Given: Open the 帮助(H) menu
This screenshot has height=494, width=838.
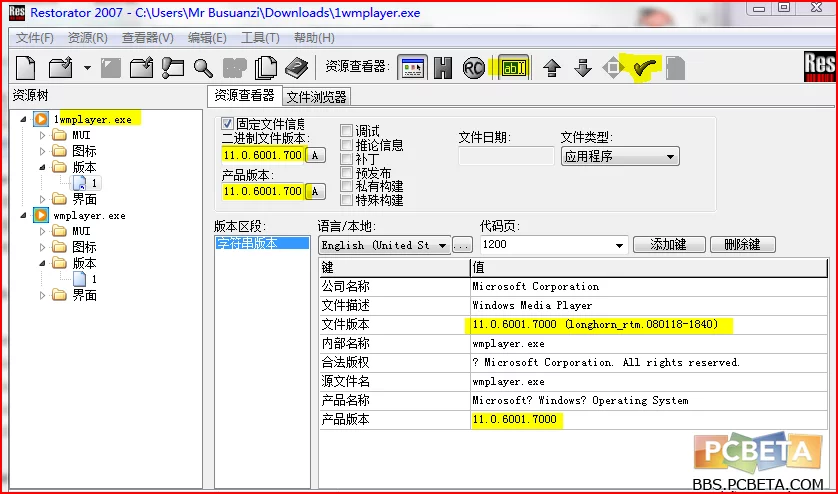Looking at the screenshot, I should [314, 38].
